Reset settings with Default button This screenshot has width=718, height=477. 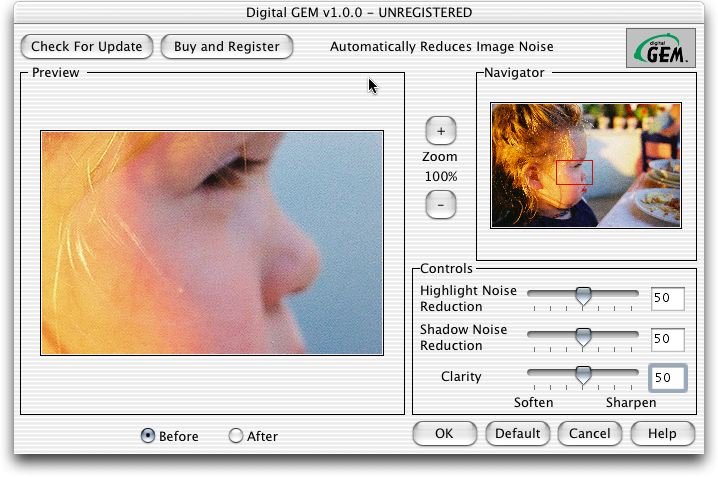517,434
